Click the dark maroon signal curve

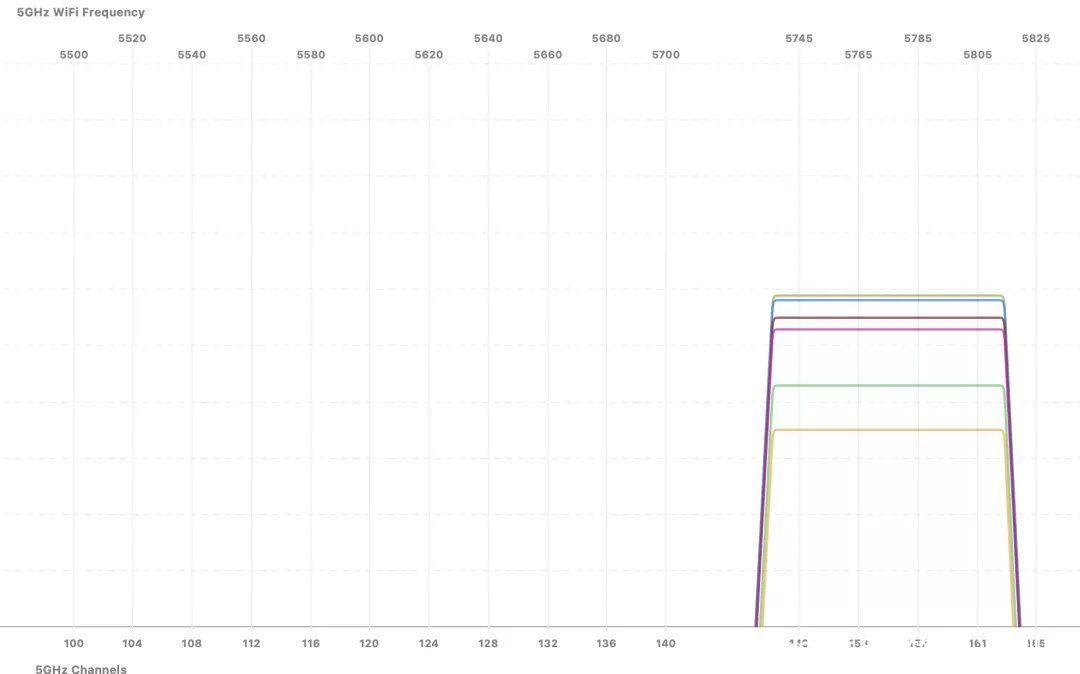[x=889, y=318]
